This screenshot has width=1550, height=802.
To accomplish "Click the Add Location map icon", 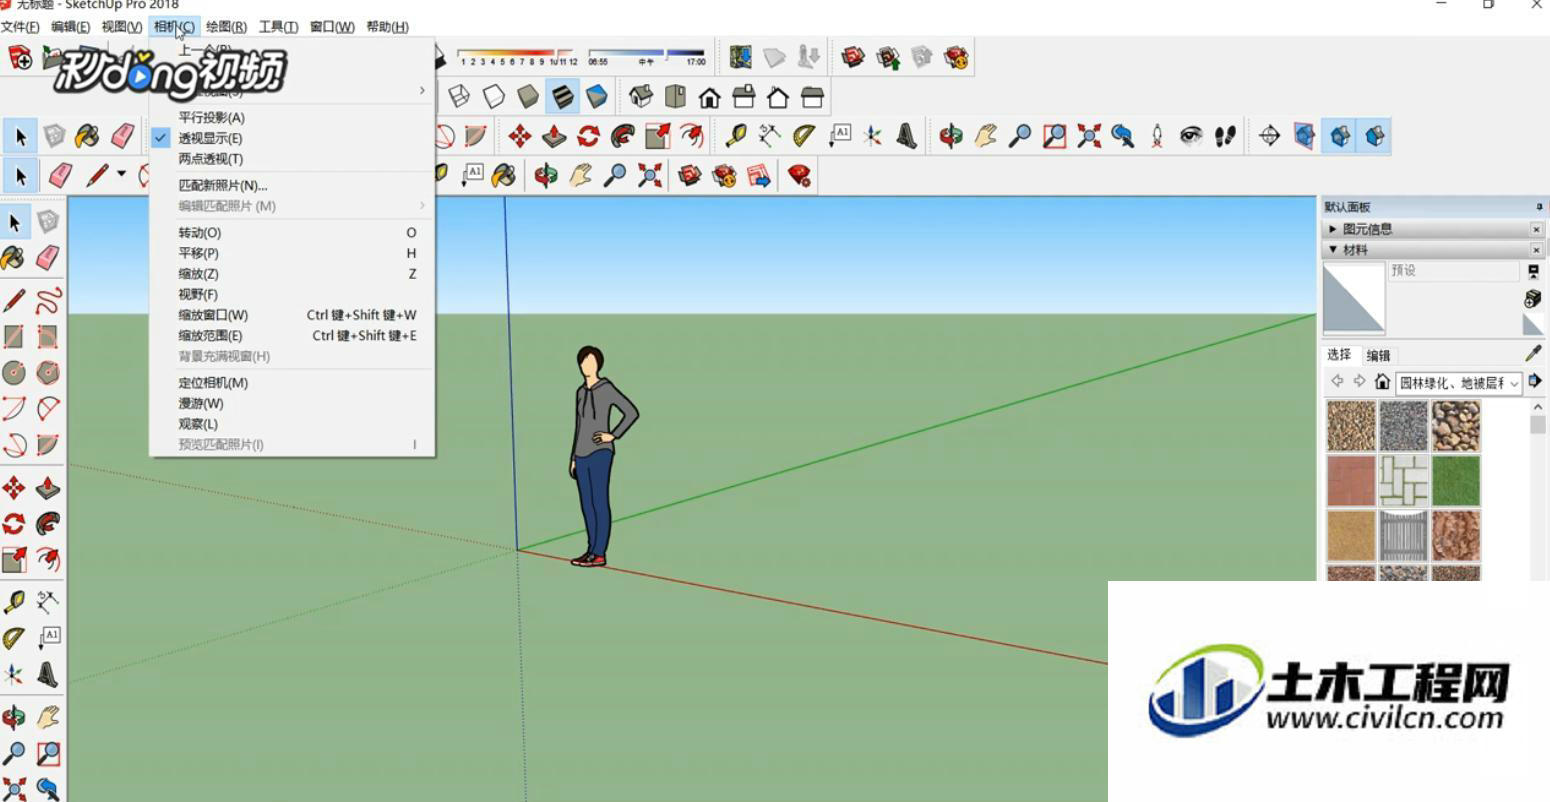I will (x=740, y=57).
